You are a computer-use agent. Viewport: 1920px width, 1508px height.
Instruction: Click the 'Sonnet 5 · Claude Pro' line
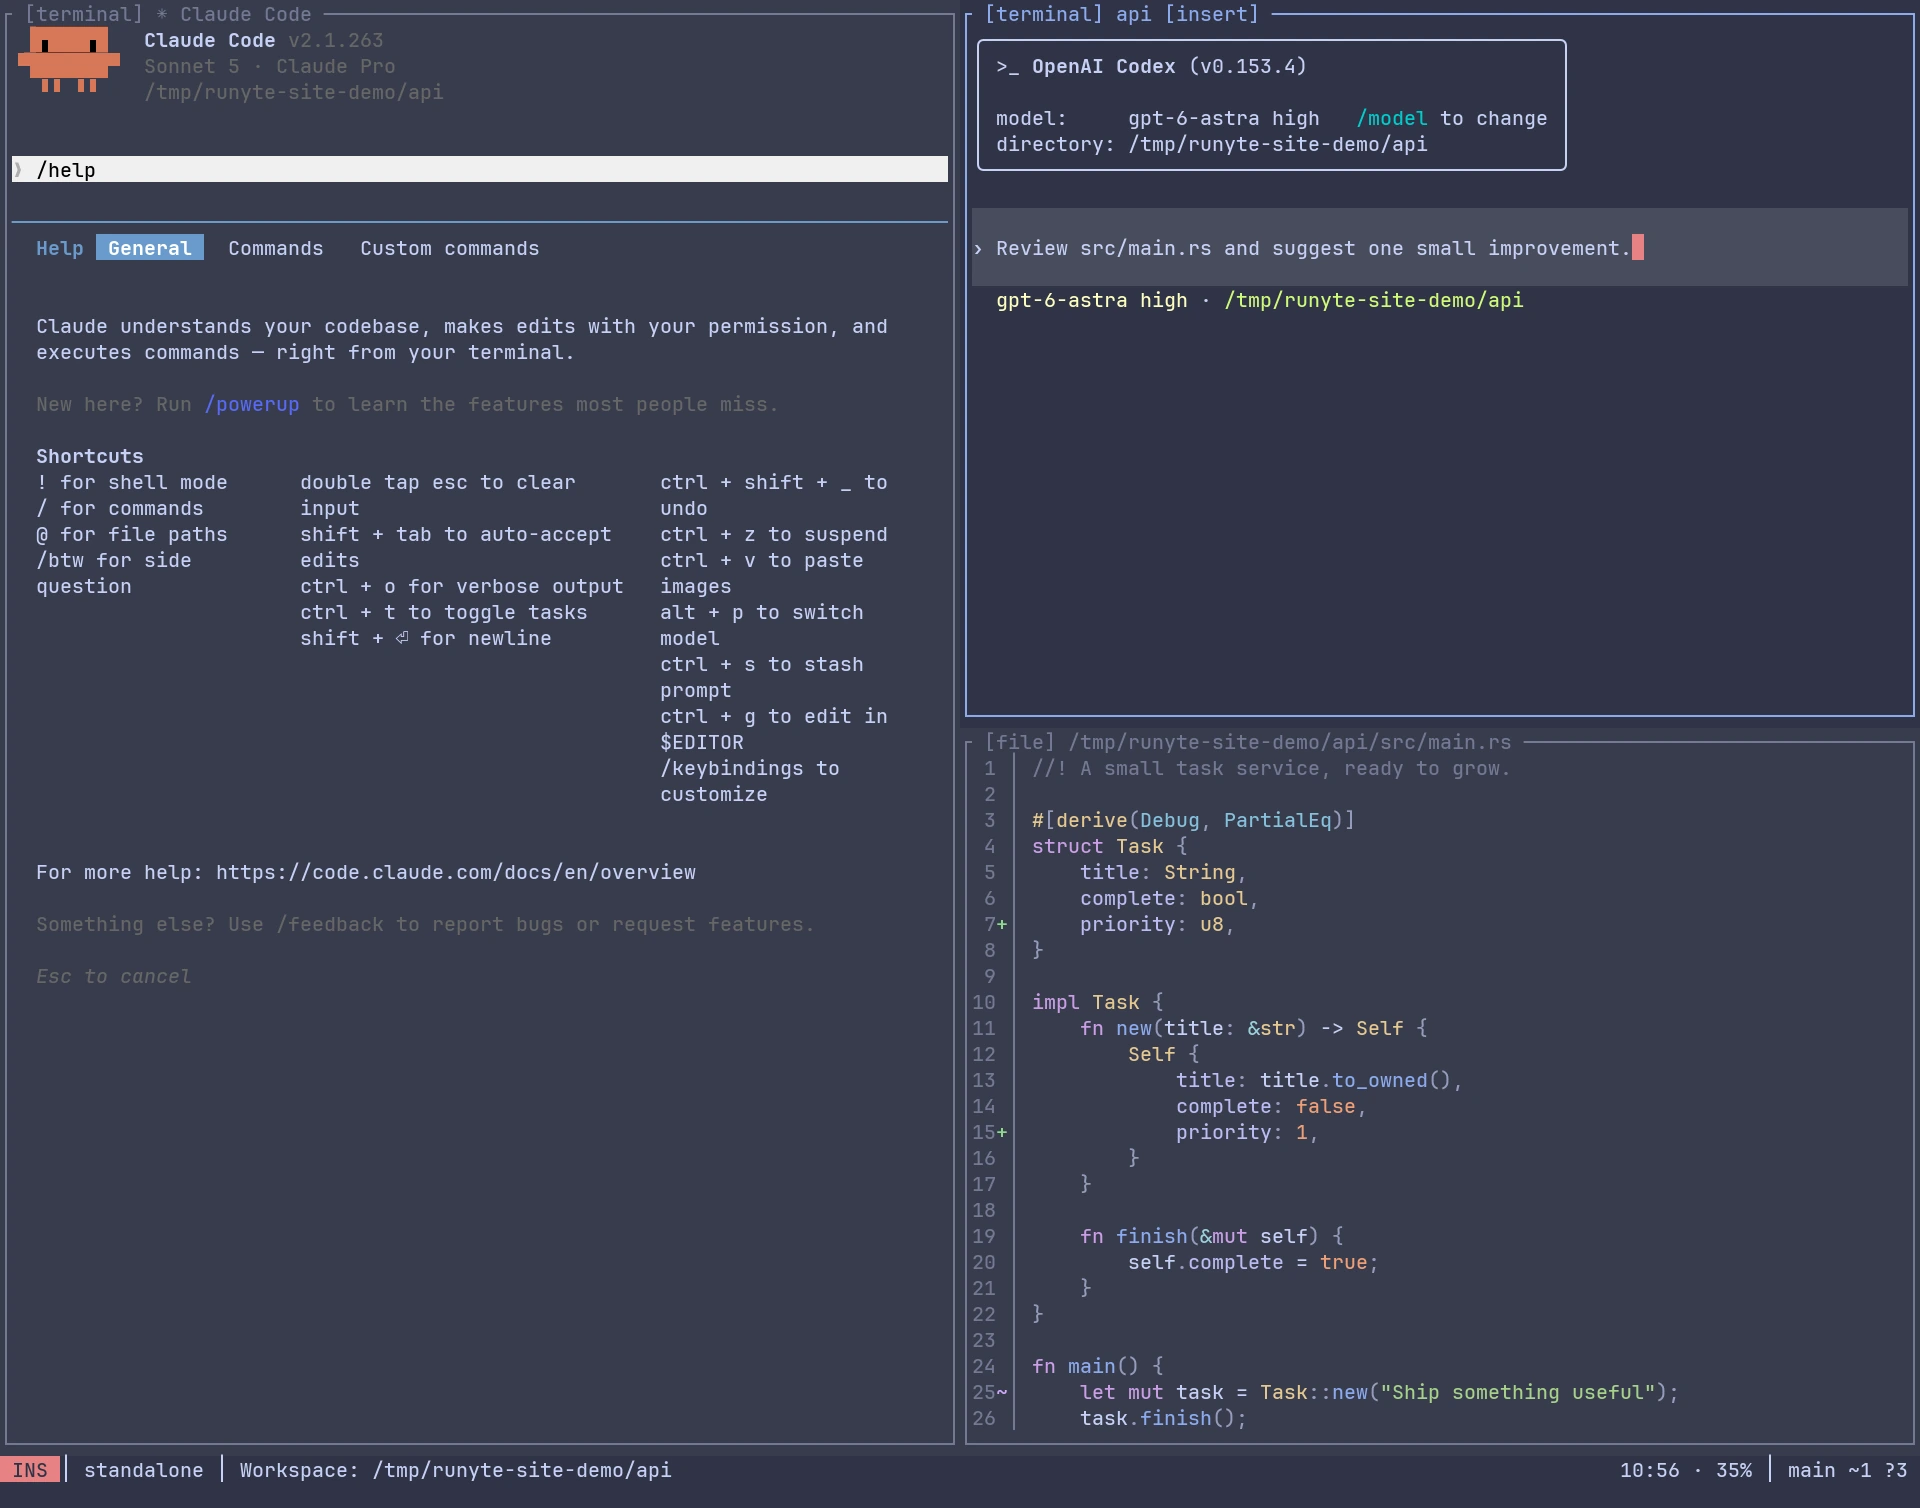tap(270, 66)
